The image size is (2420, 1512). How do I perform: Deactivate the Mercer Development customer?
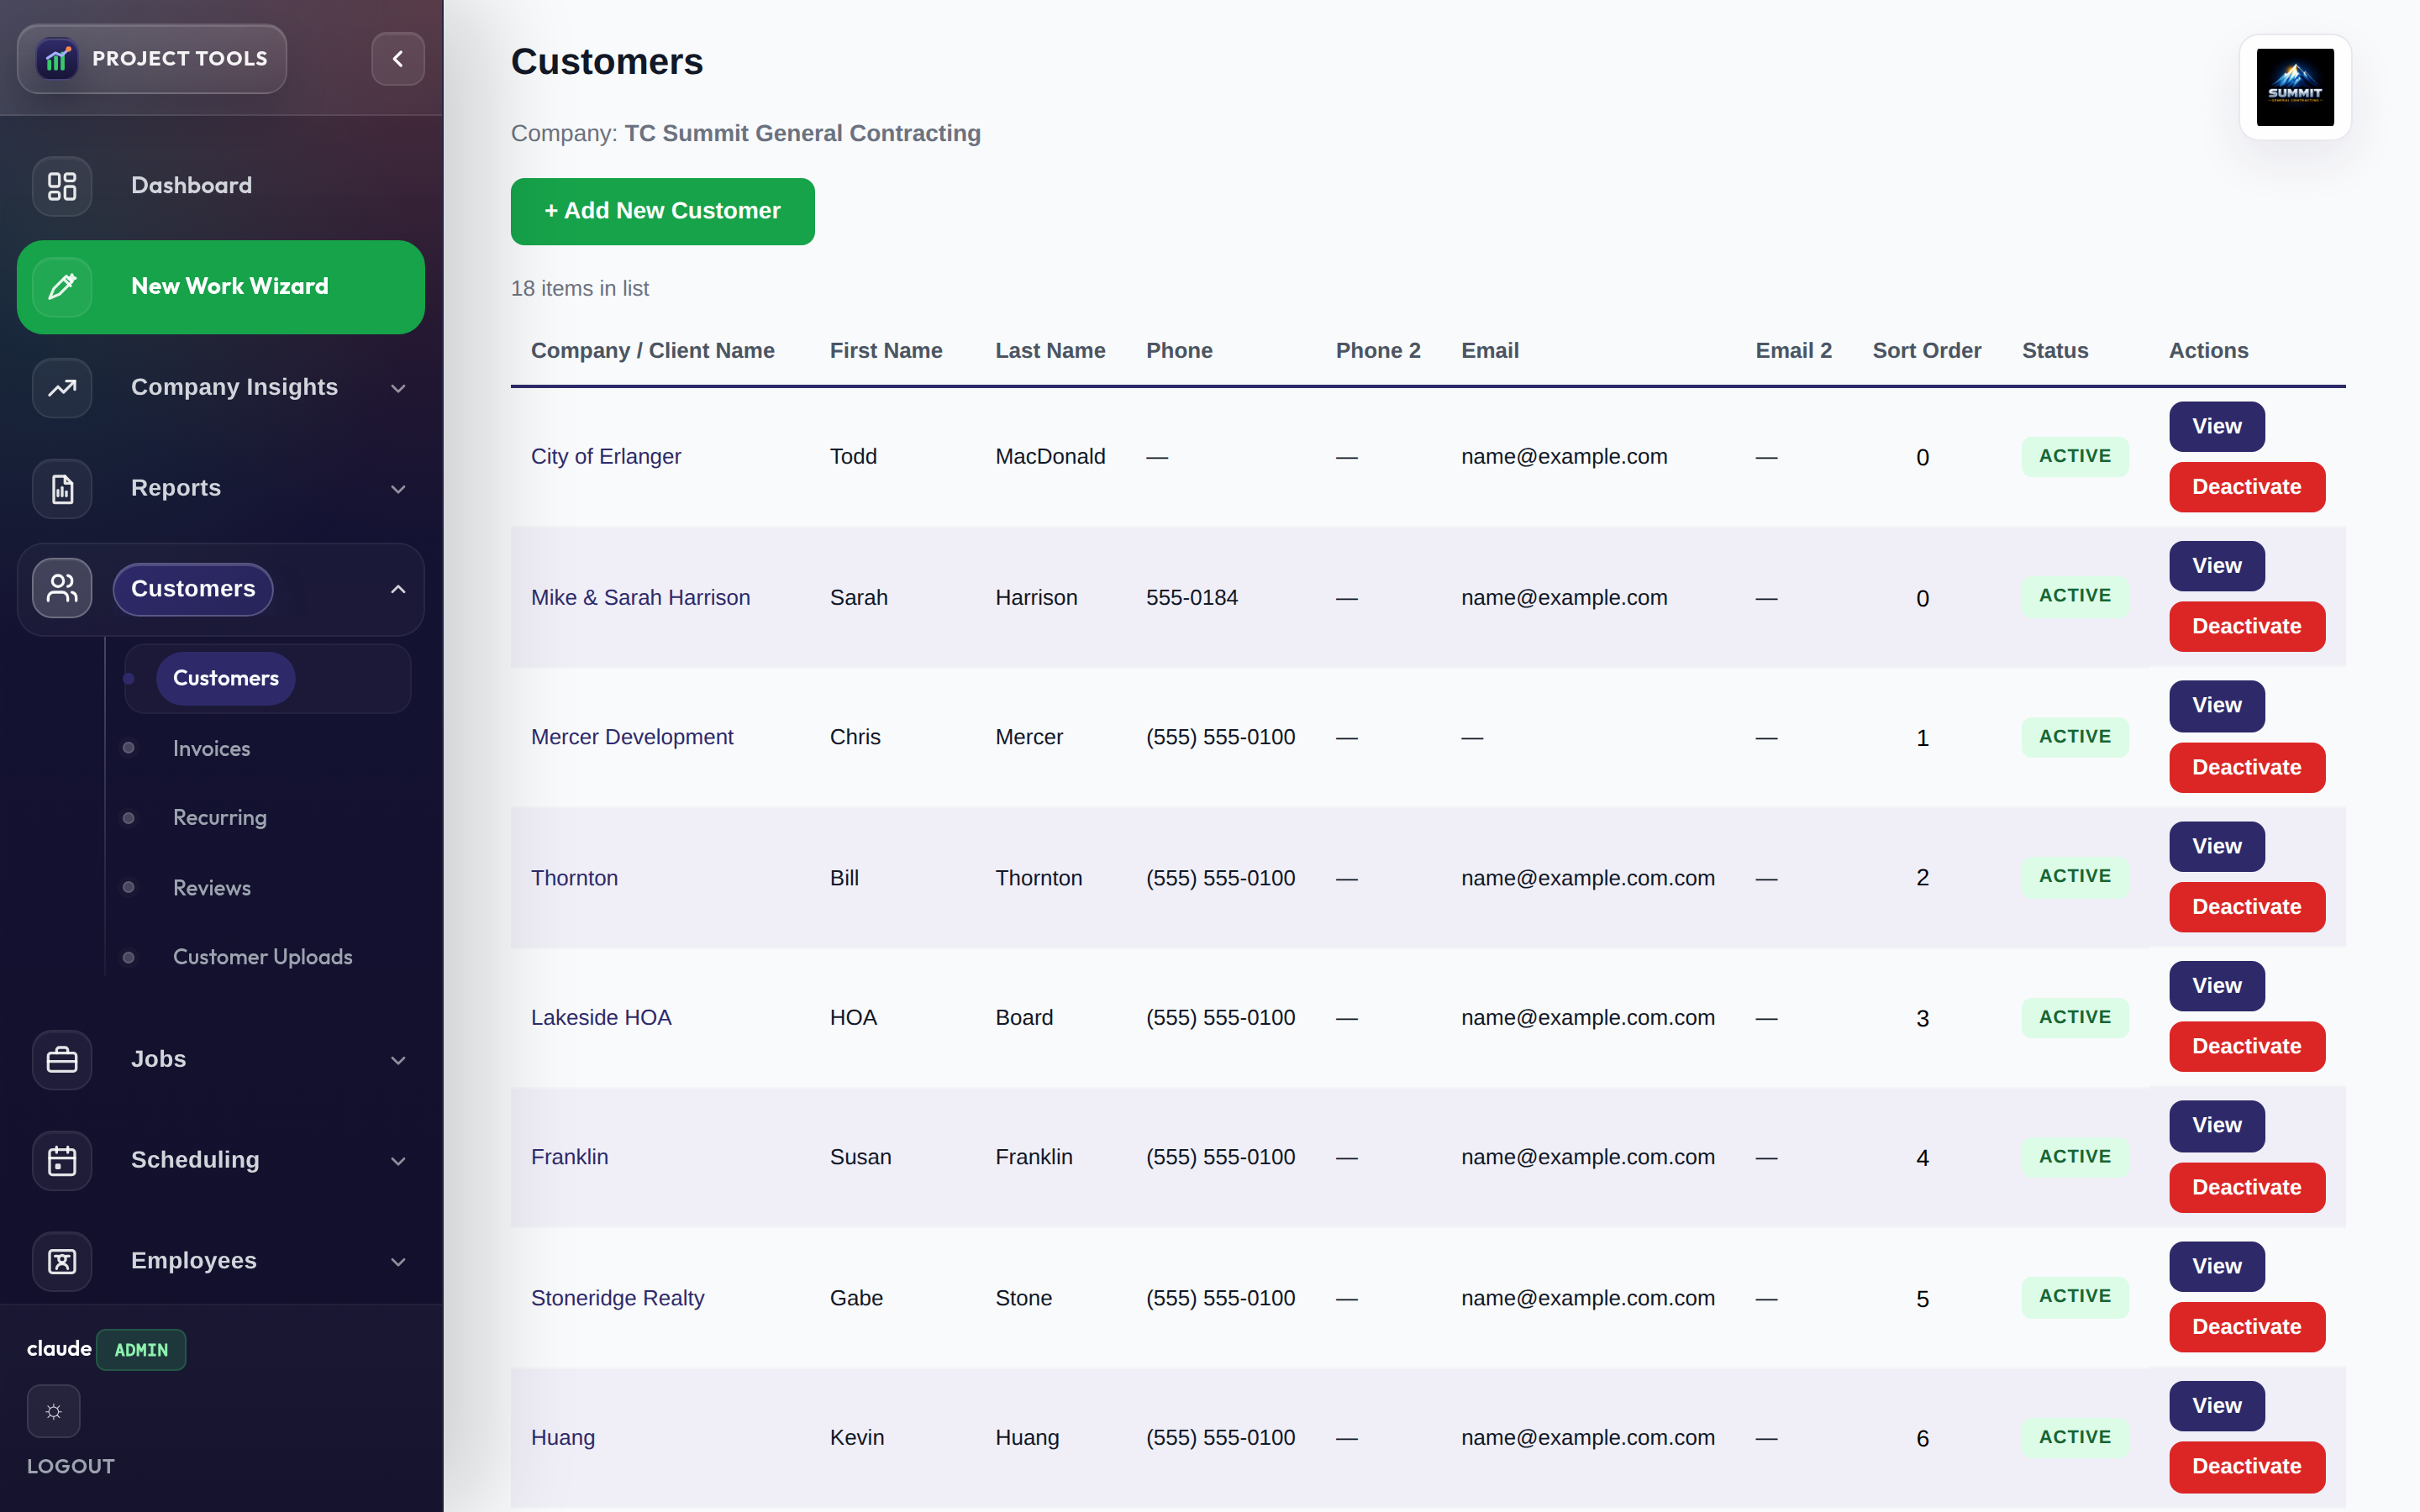coord(2246,768)
